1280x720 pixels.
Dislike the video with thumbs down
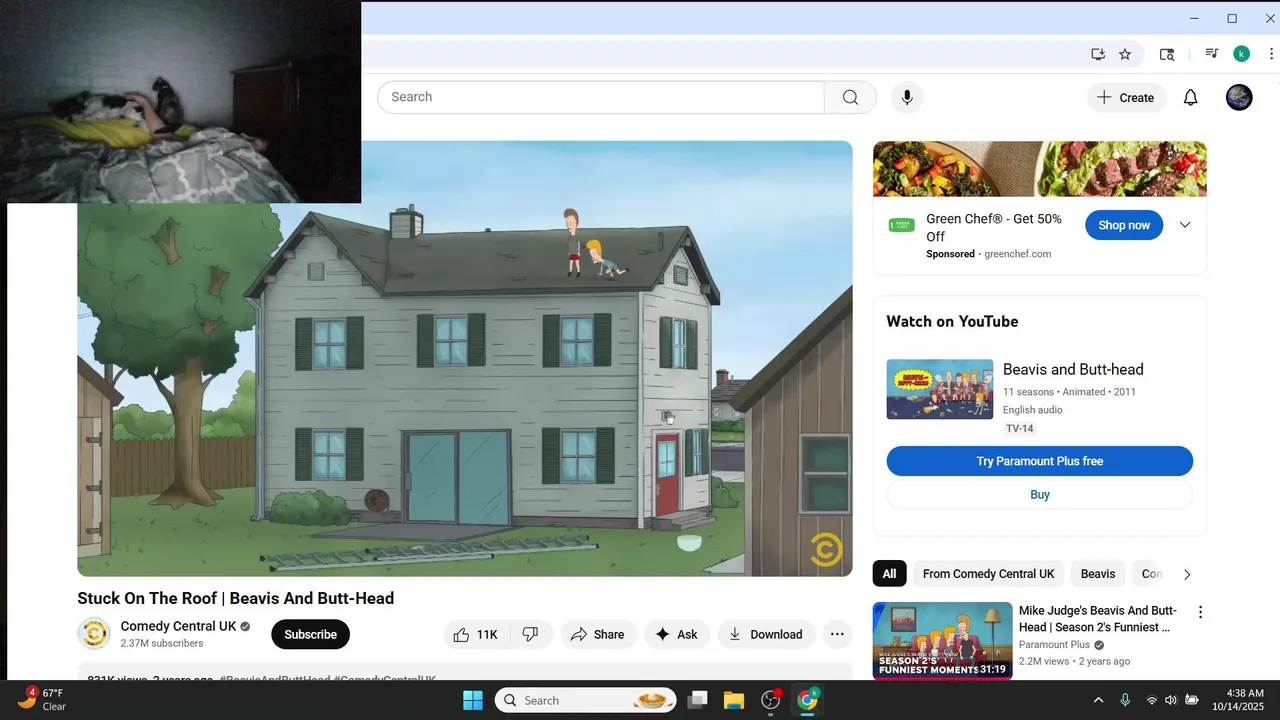click(531, 634)
